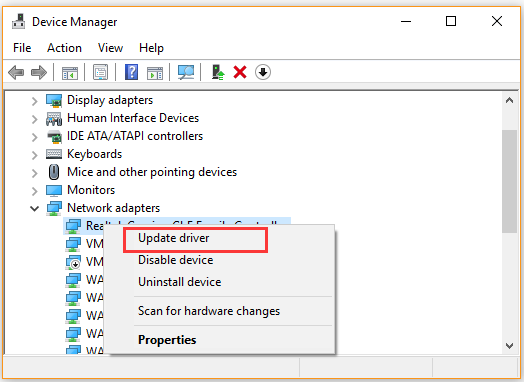This screenshot has width=524, height=382.
Task: Collapse the Network adapters node
Action: [34, 209]
